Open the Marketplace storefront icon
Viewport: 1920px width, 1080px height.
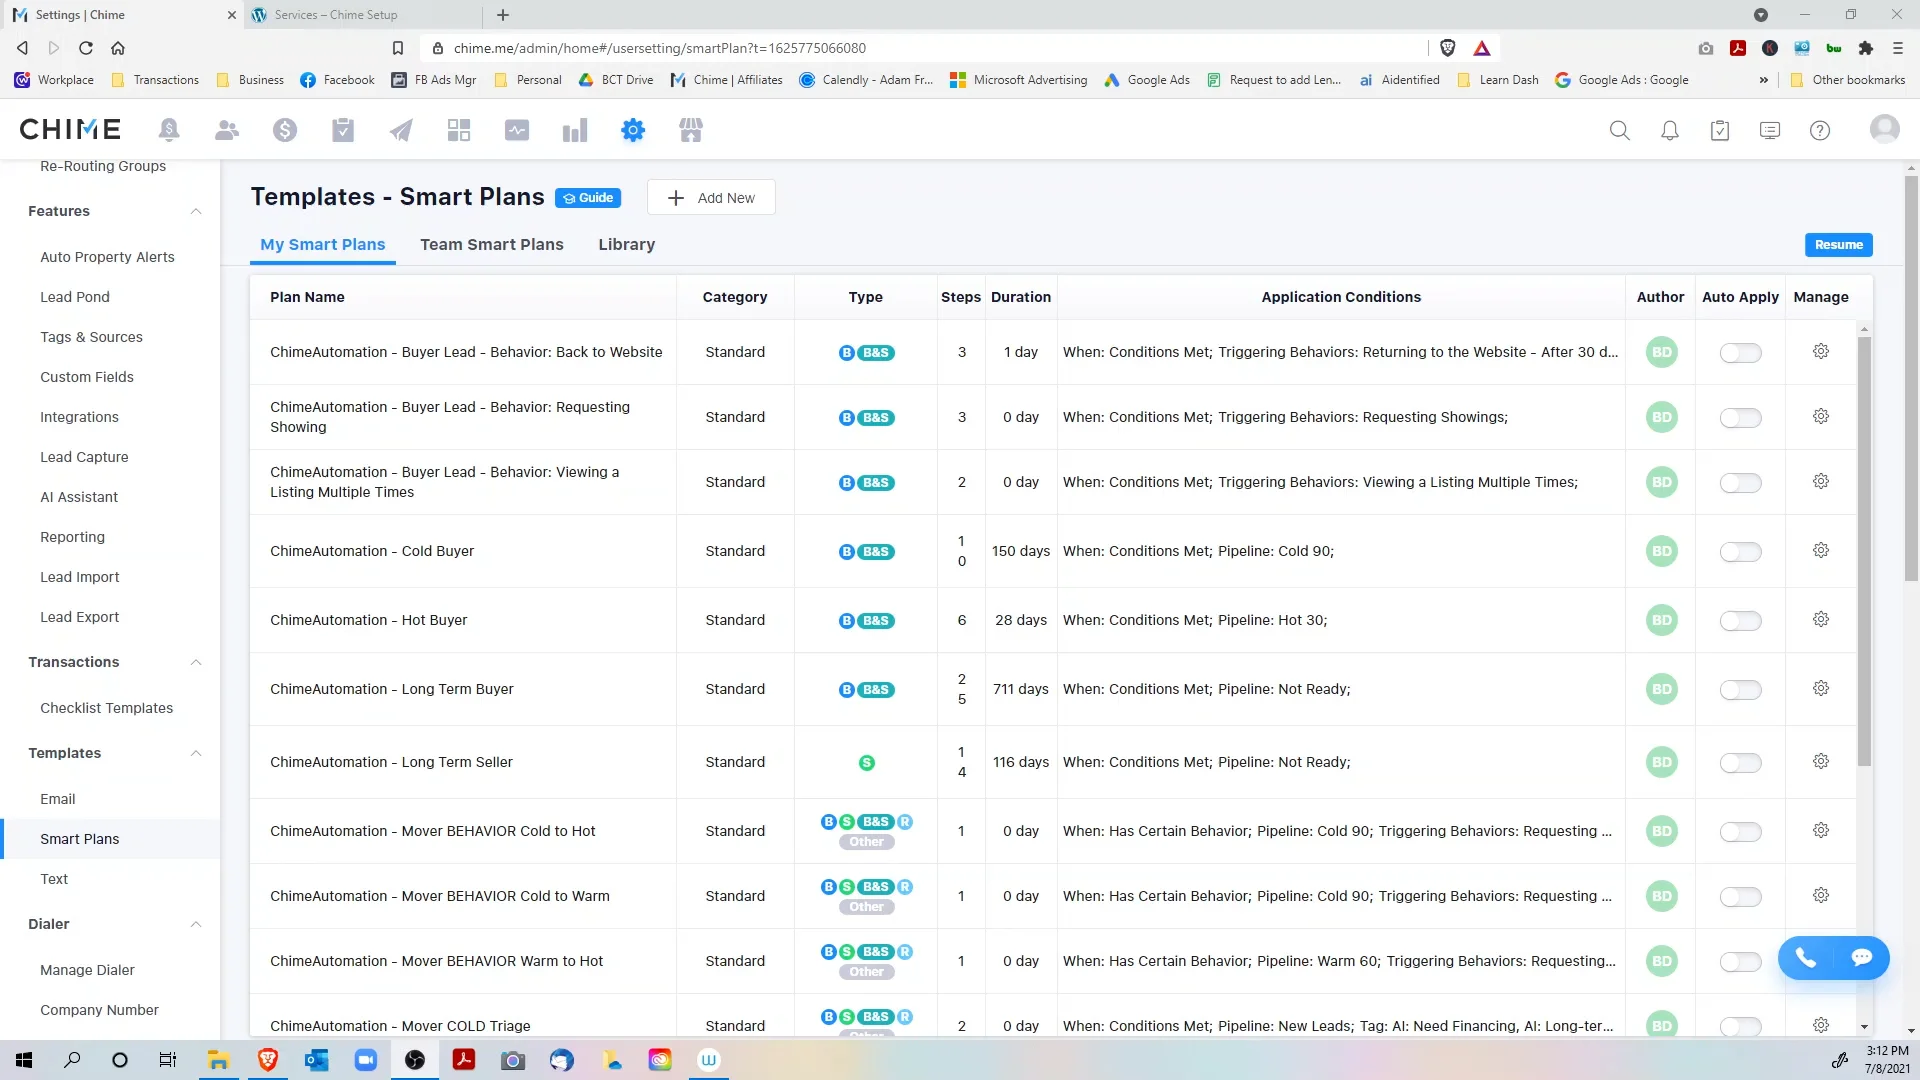click(691, 130)
